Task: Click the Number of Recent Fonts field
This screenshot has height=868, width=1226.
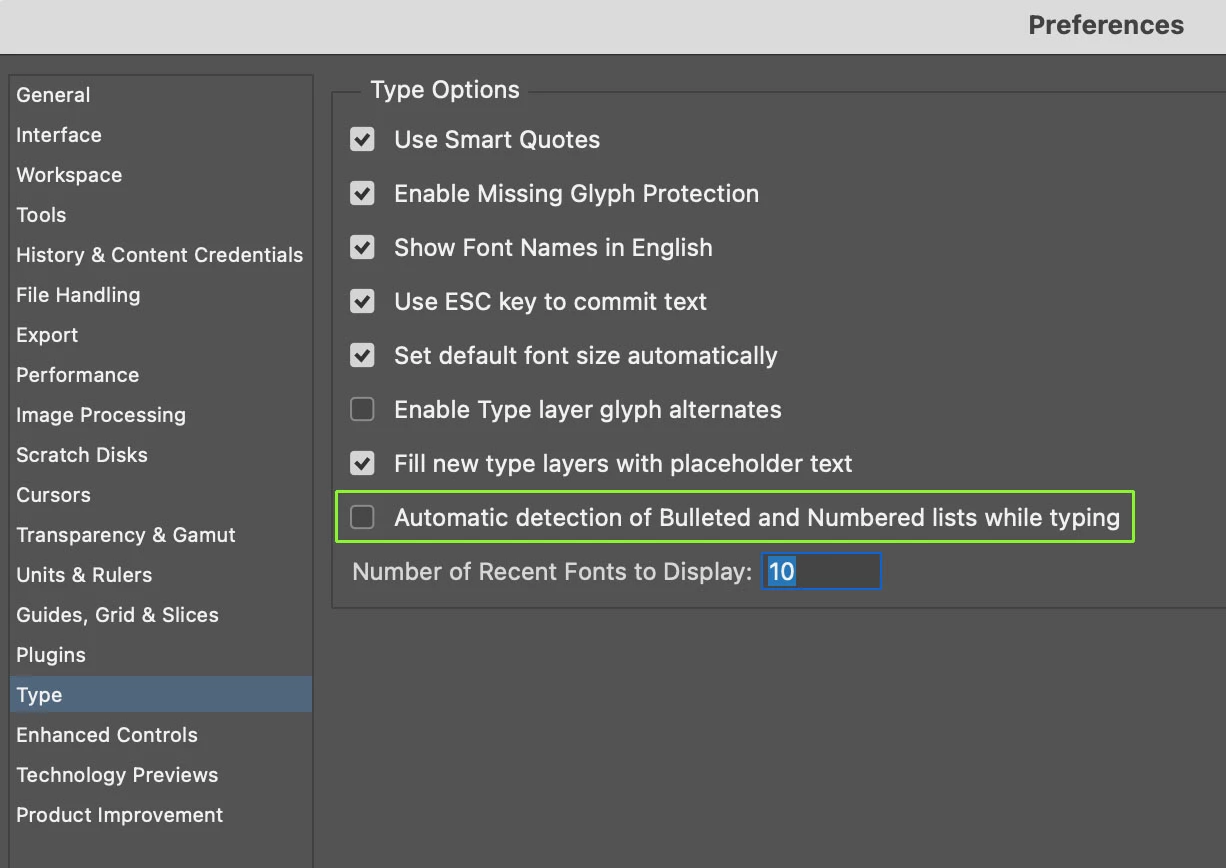Action: [x=820, y=572]
